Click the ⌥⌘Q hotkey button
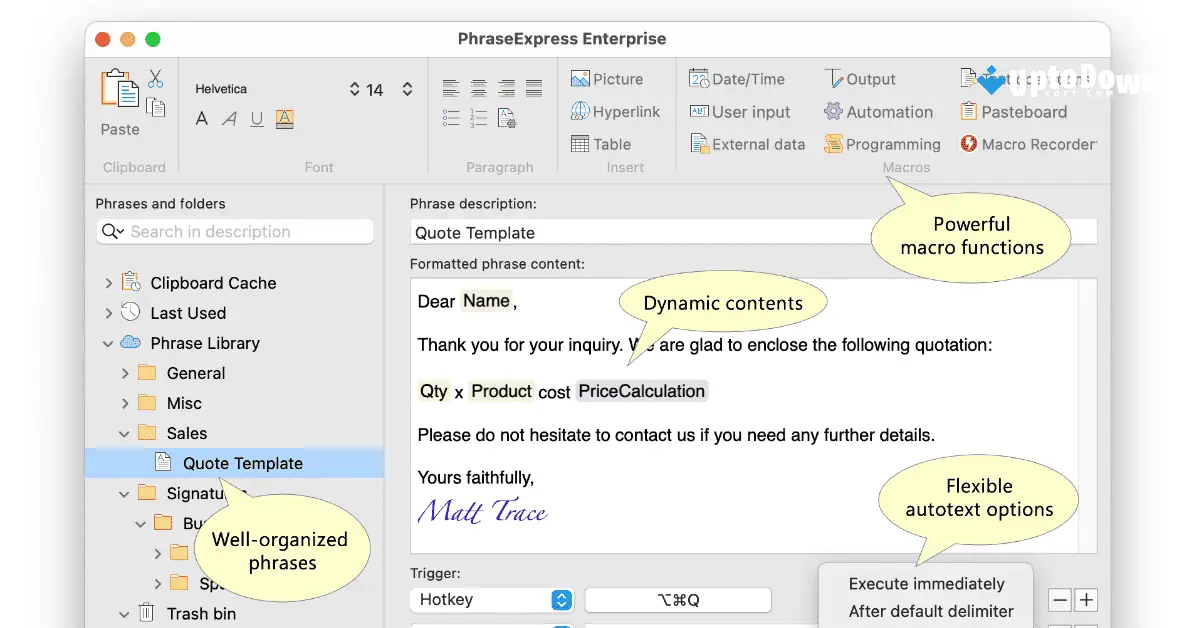This screenshot has height=628, width=1200. pos(678,600)
